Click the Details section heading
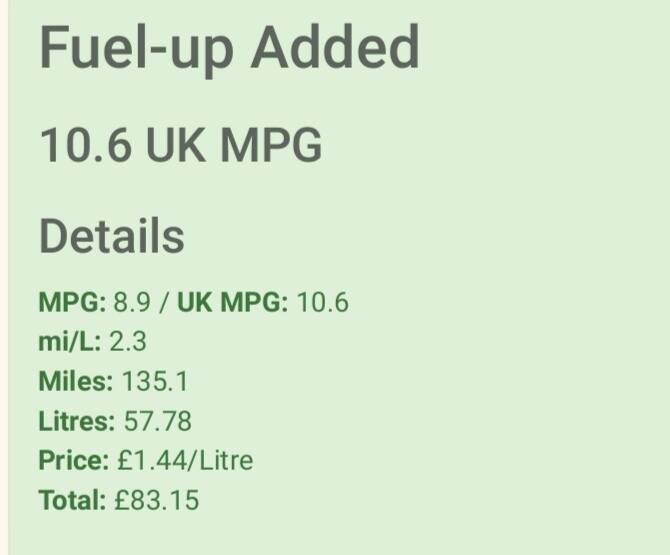 112,235
